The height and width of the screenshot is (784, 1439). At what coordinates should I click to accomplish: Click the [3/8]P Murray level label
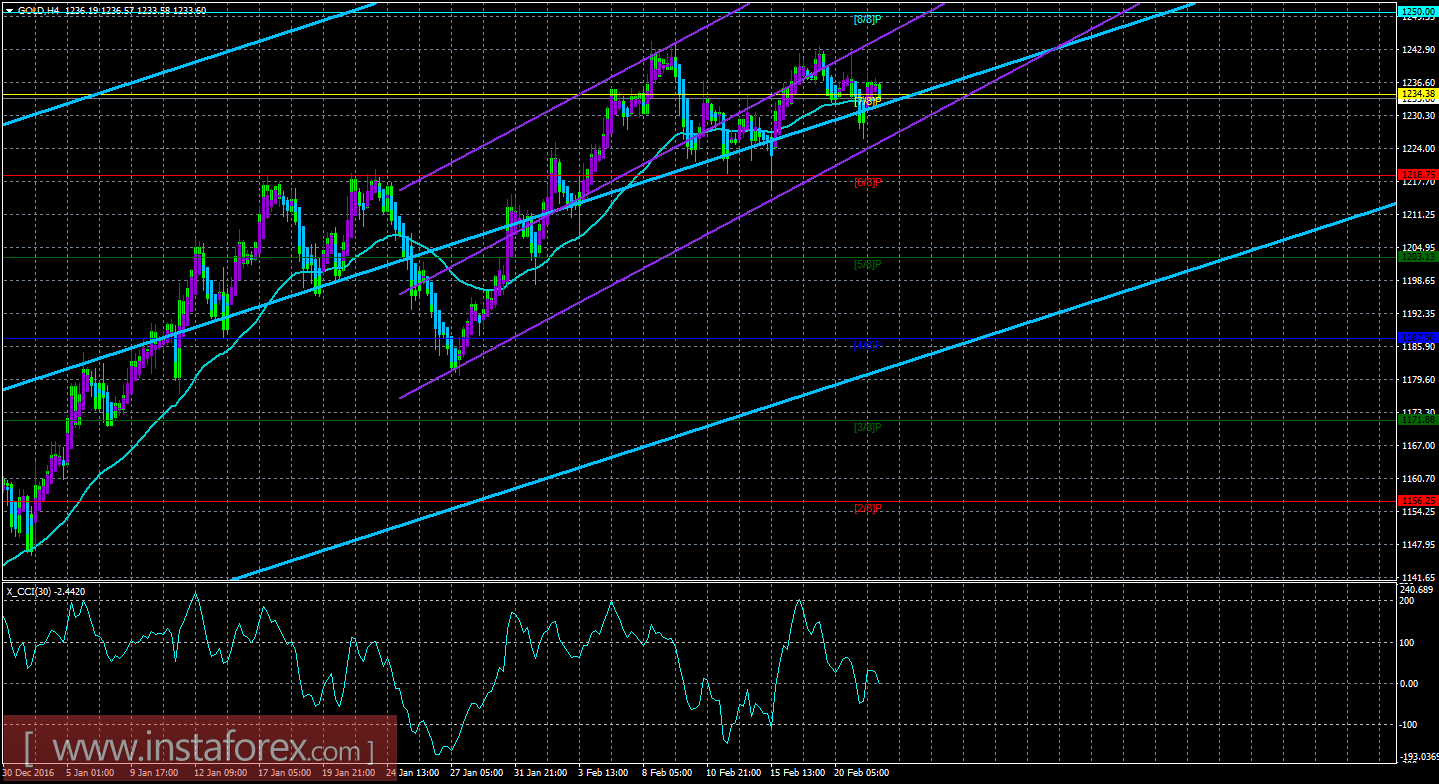pyautogui.click(x=867, y=427)
